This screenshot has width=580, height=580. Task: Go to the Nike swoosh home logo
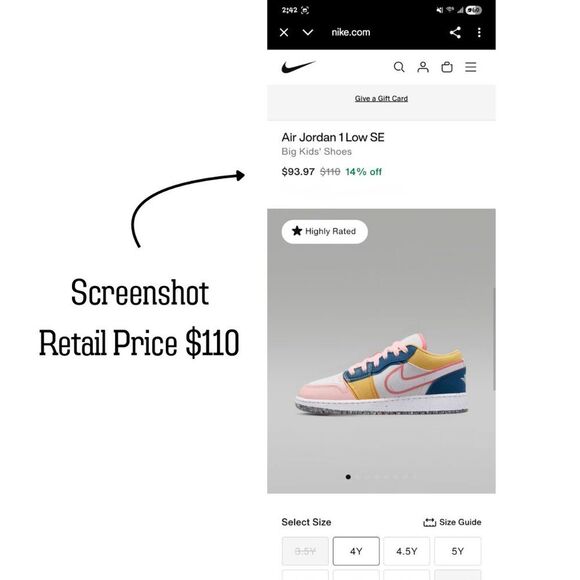click(x=298, y=67)
